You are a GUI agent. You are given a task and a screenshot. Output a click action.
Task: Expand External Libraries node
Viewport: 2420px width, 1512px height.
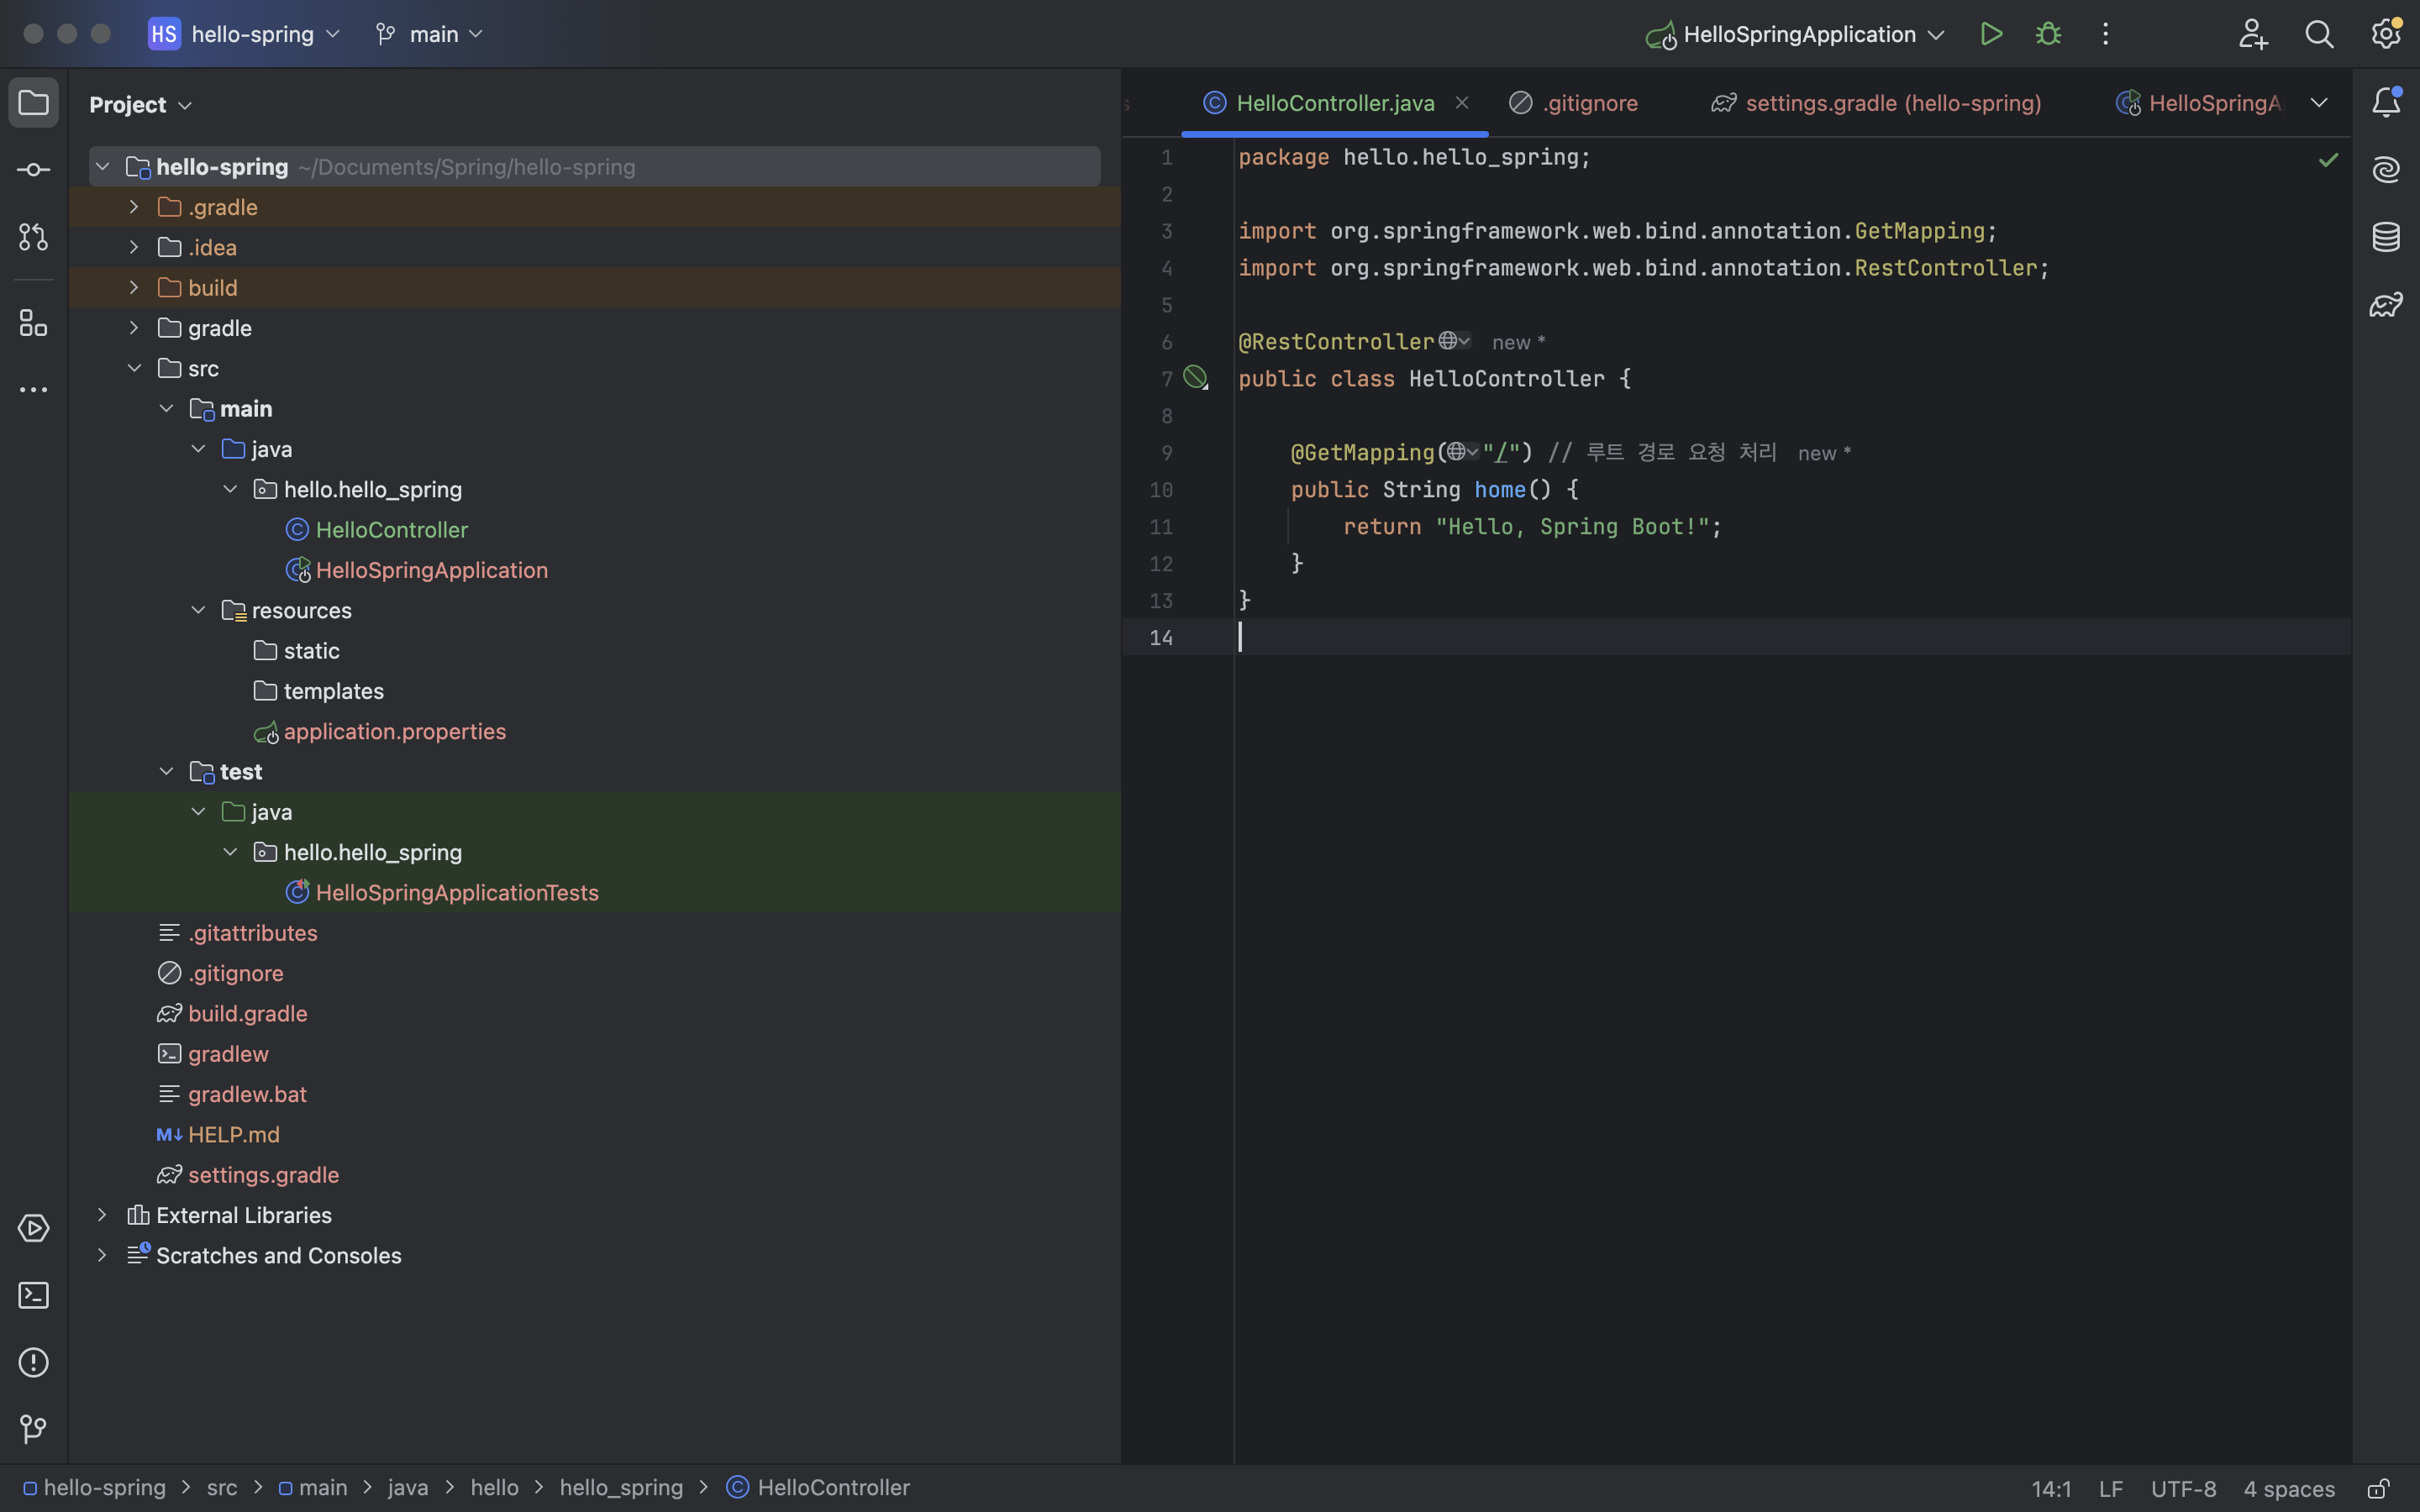(x=102, y=1215)
